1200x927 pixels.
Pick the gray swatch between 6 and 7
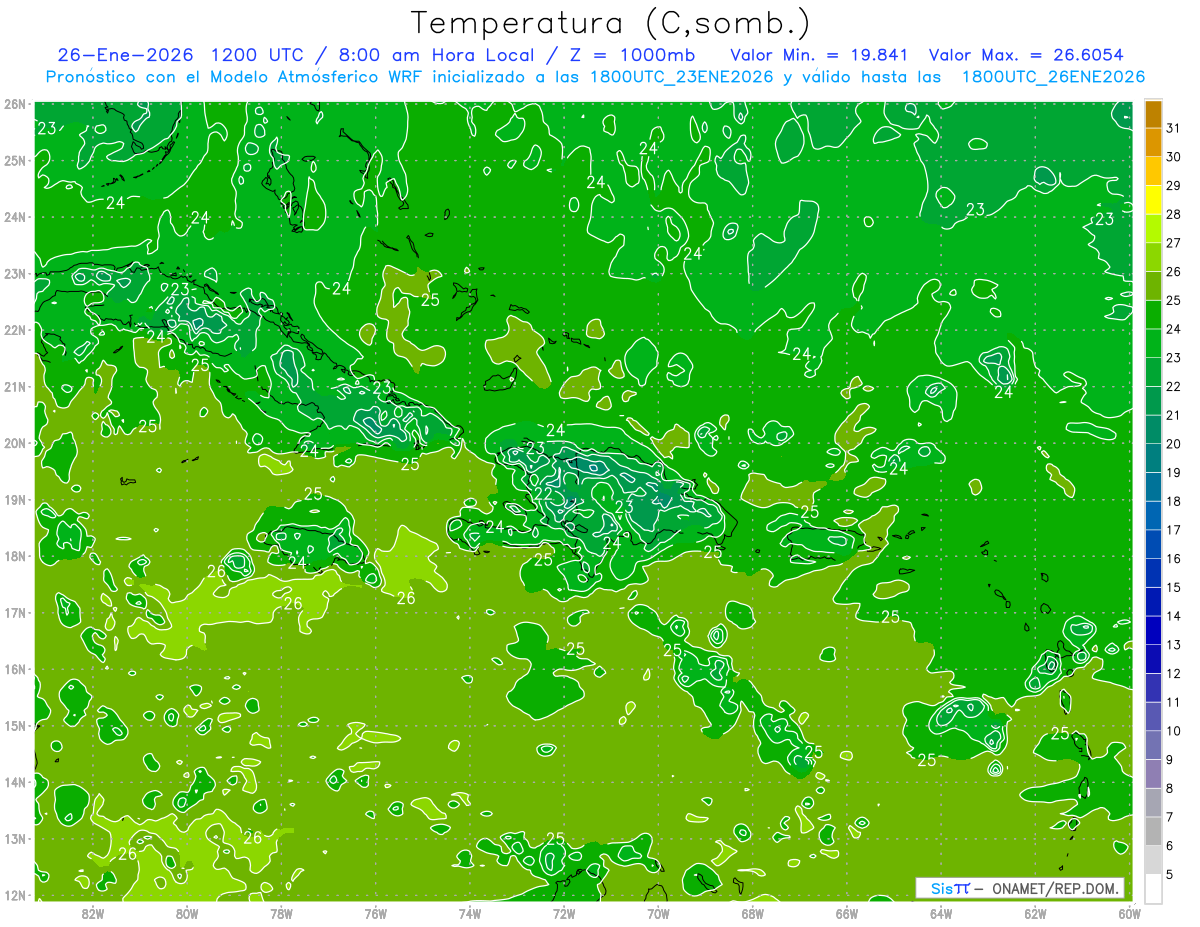coord(1153,830)
